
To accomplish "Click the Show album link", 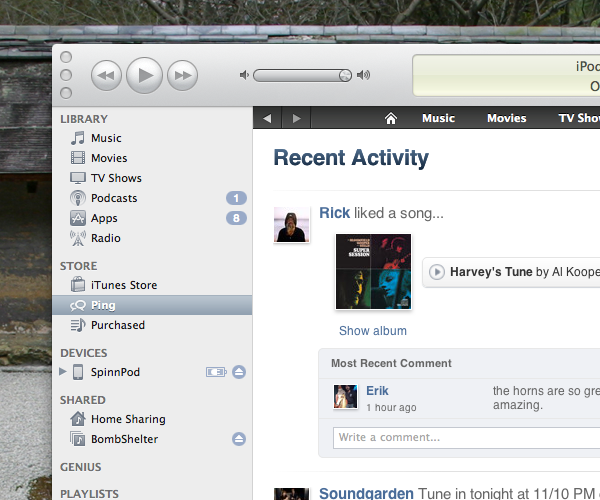I will [x=373, y=331].
